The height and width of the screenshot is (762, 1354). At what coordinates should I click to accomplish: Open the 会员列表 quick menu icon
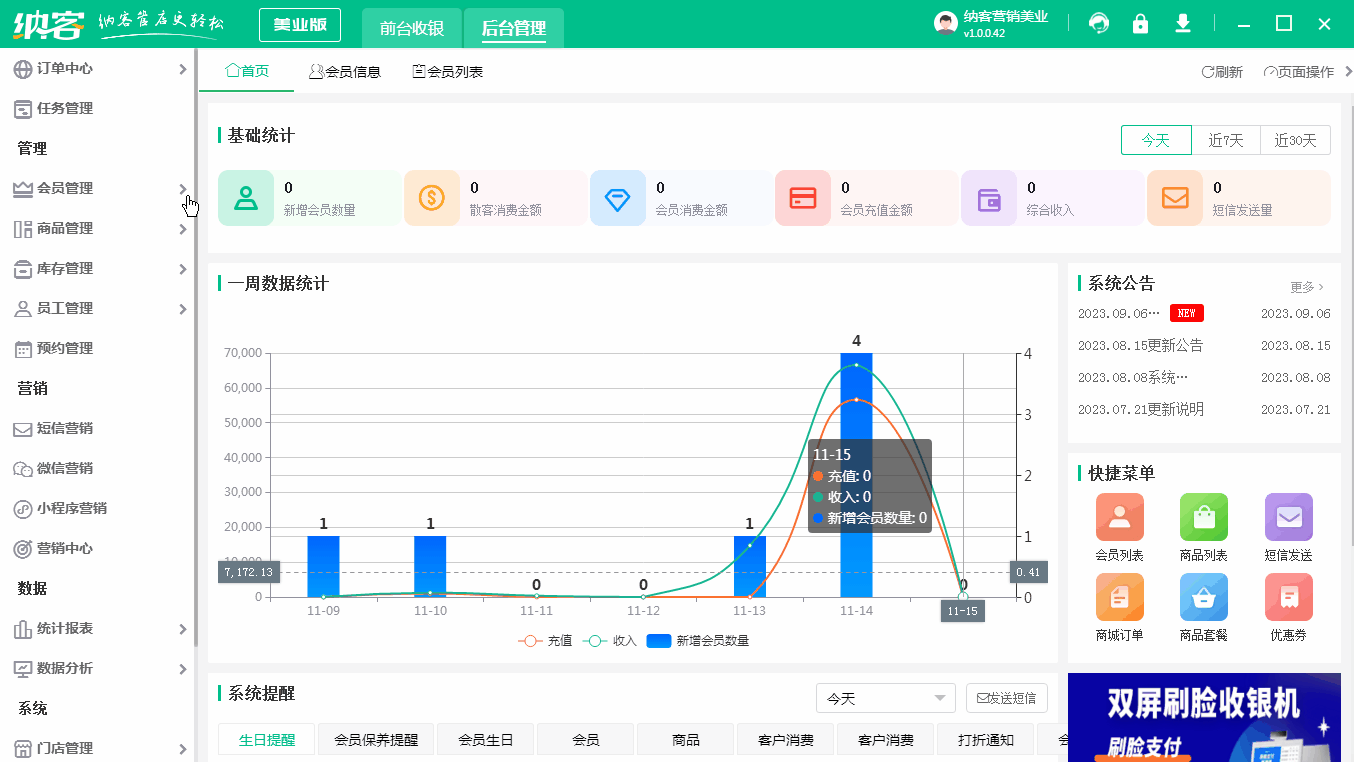coord(1119,517)
